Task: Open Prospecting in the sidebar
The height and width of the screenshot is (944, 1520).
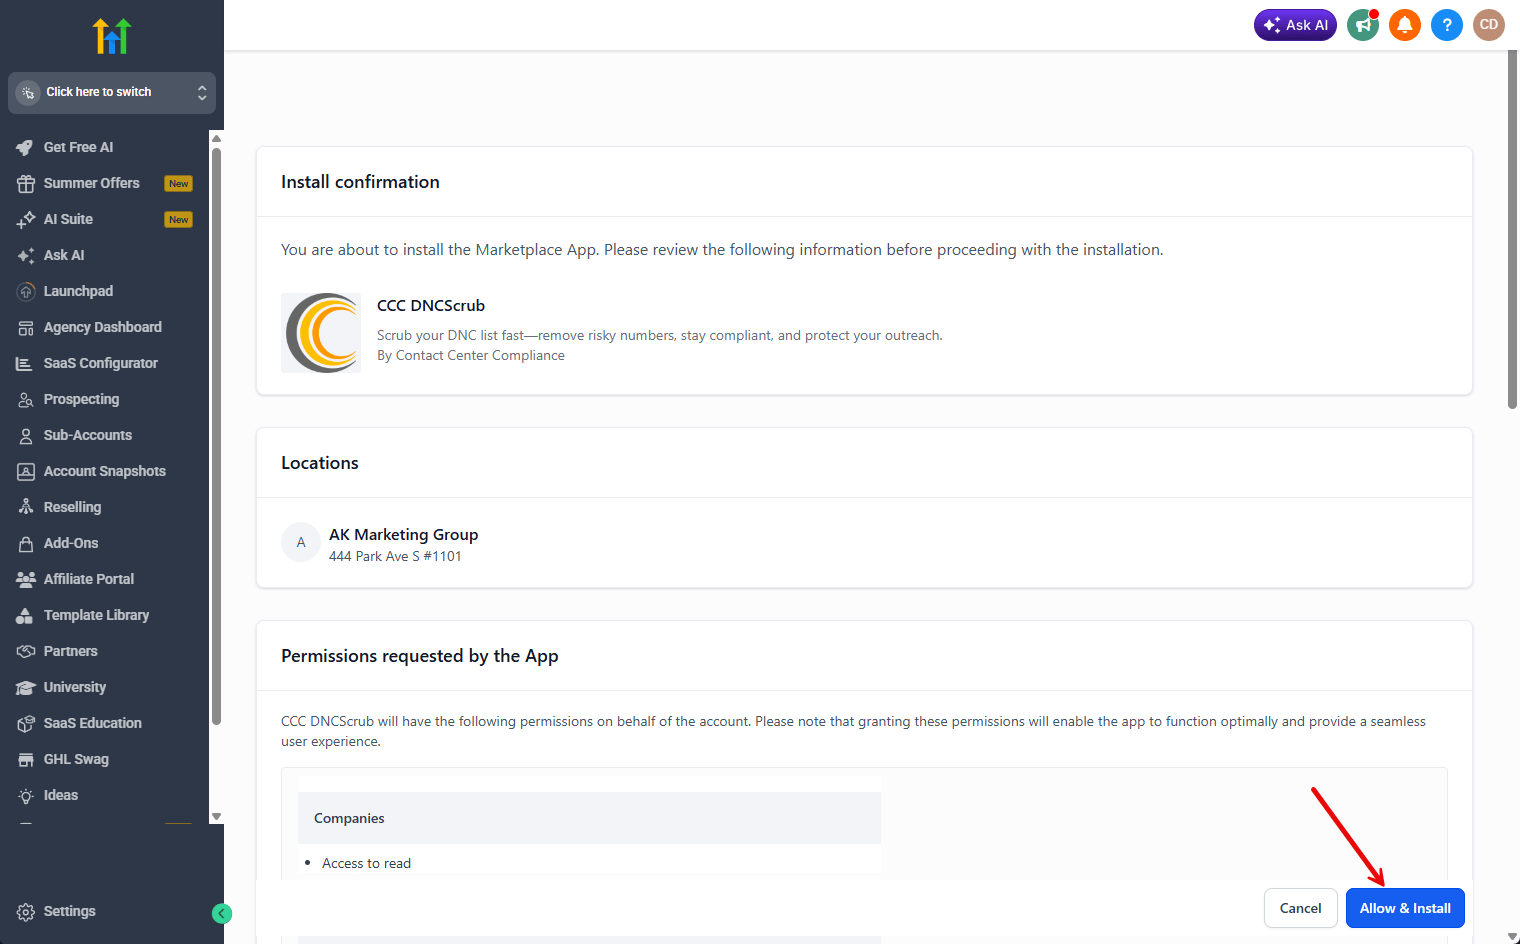Action: (81, 399)
